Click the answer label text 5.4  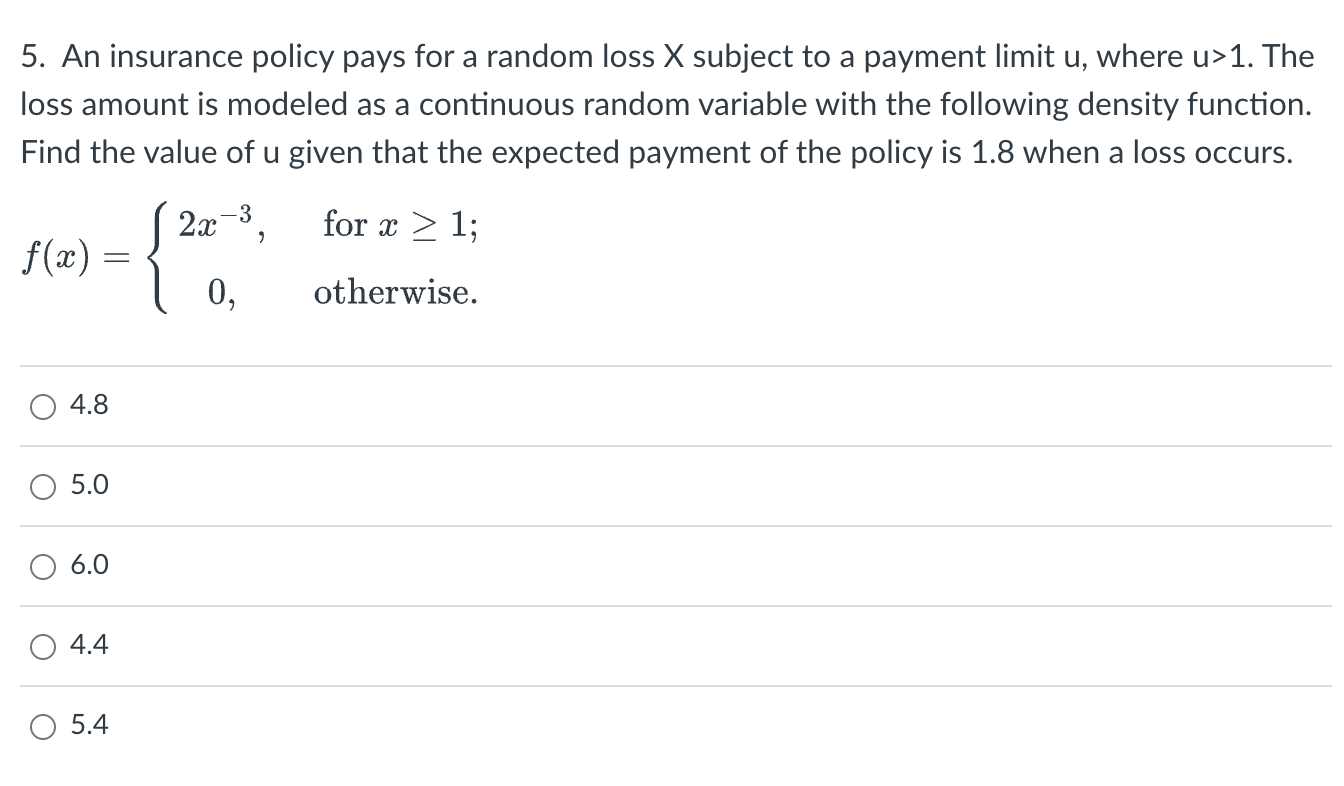point(88,725)
